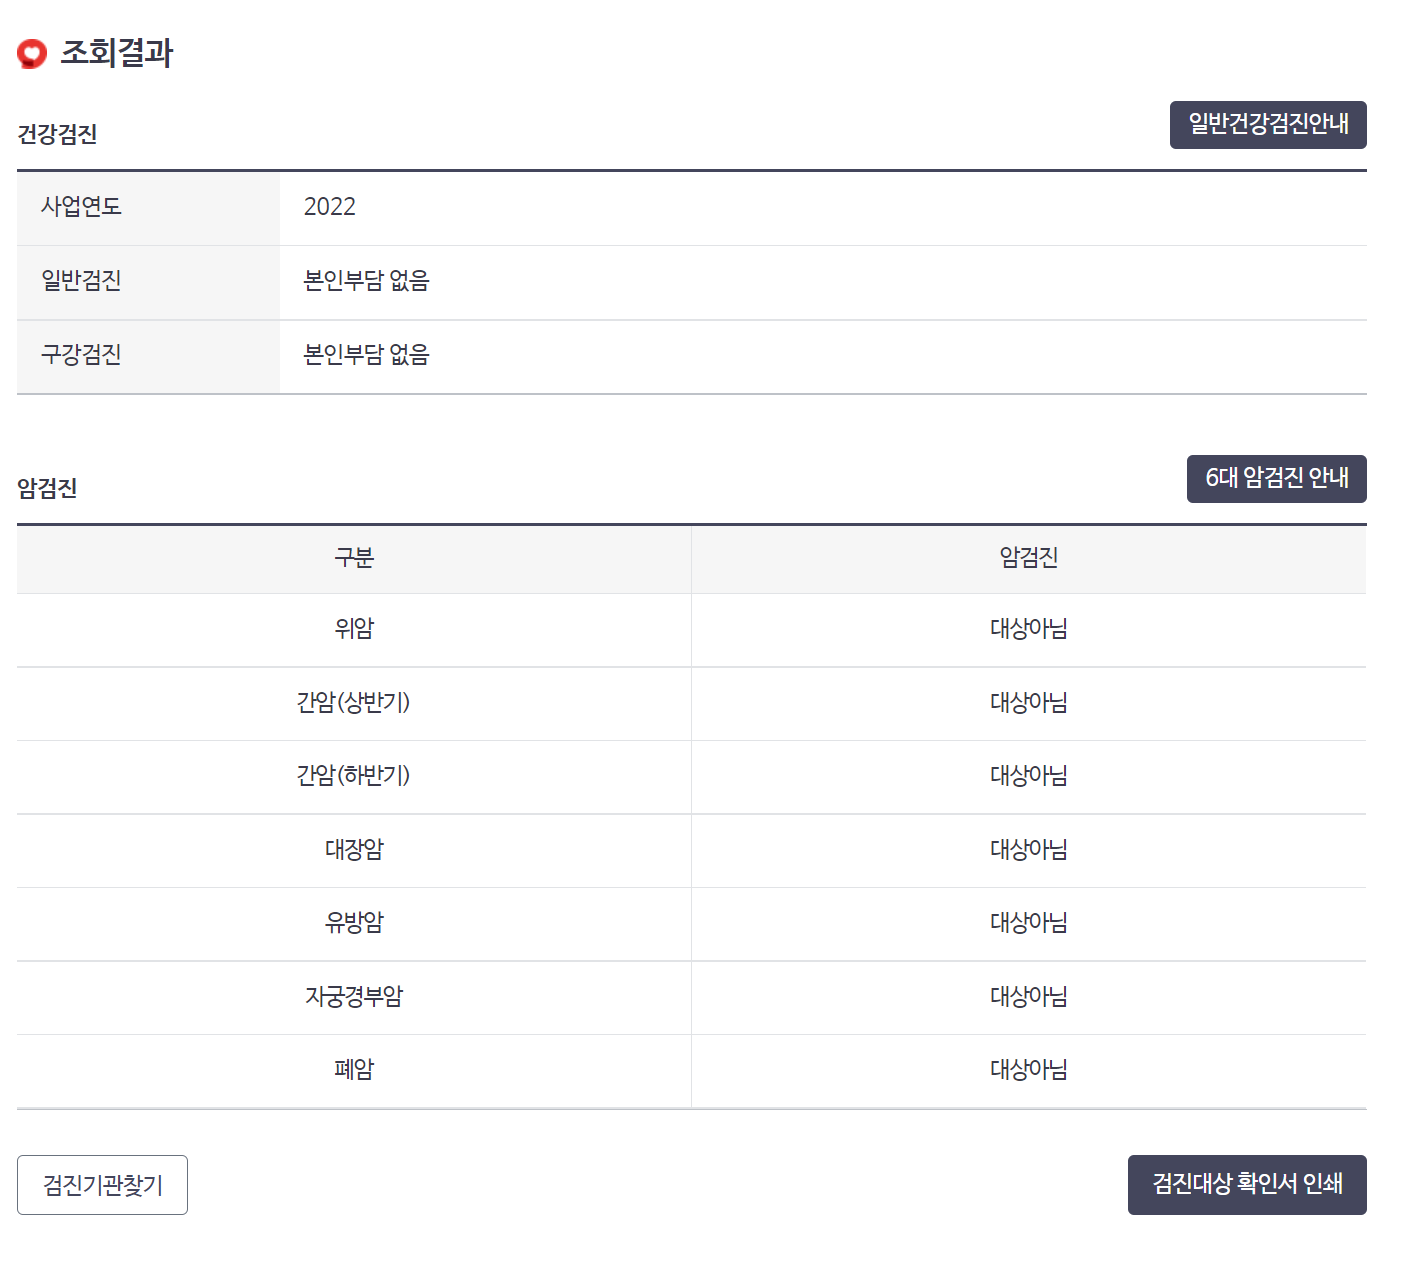
Task: Click the 암검진 section title
Action: point(47,488)
